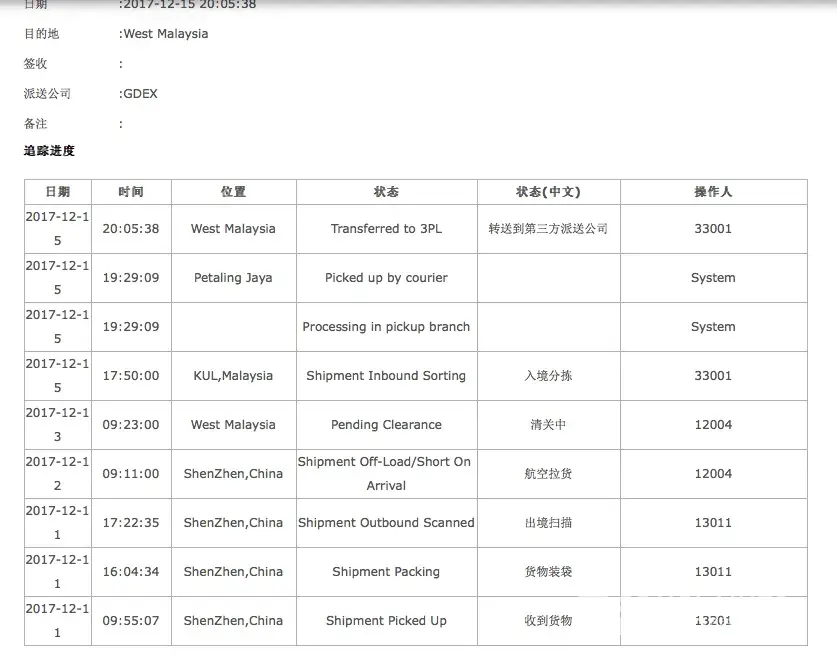Click the GDEX delivery company value

point(140,94)
